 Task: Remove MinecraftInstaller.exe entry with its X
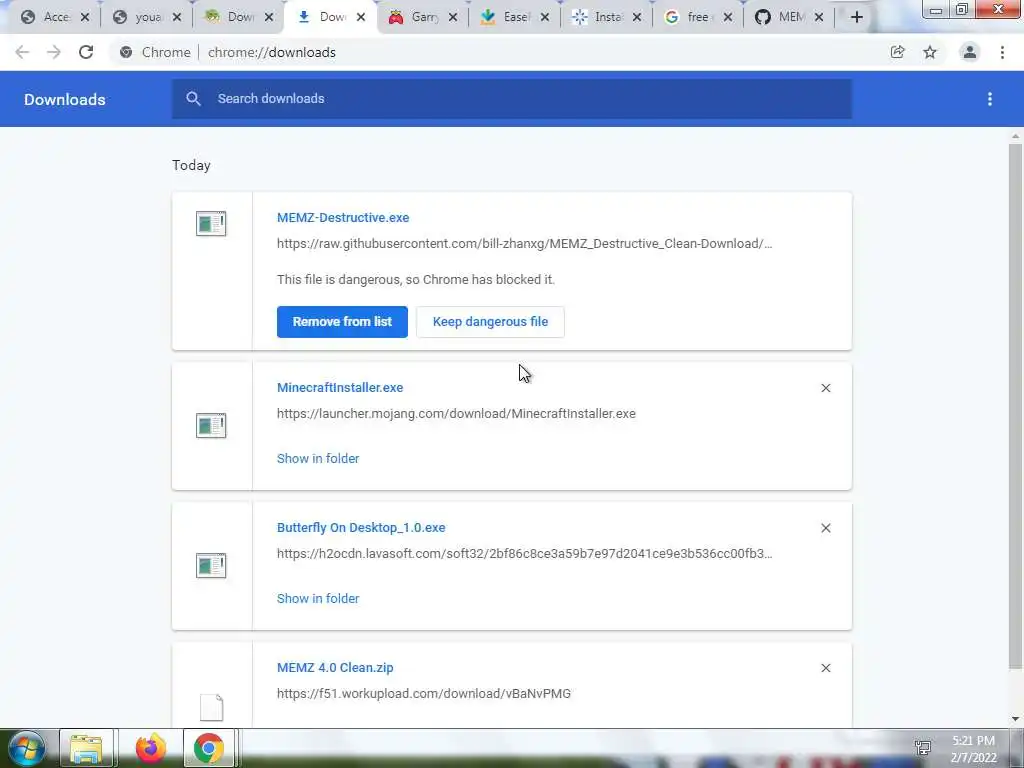[825, 388]
